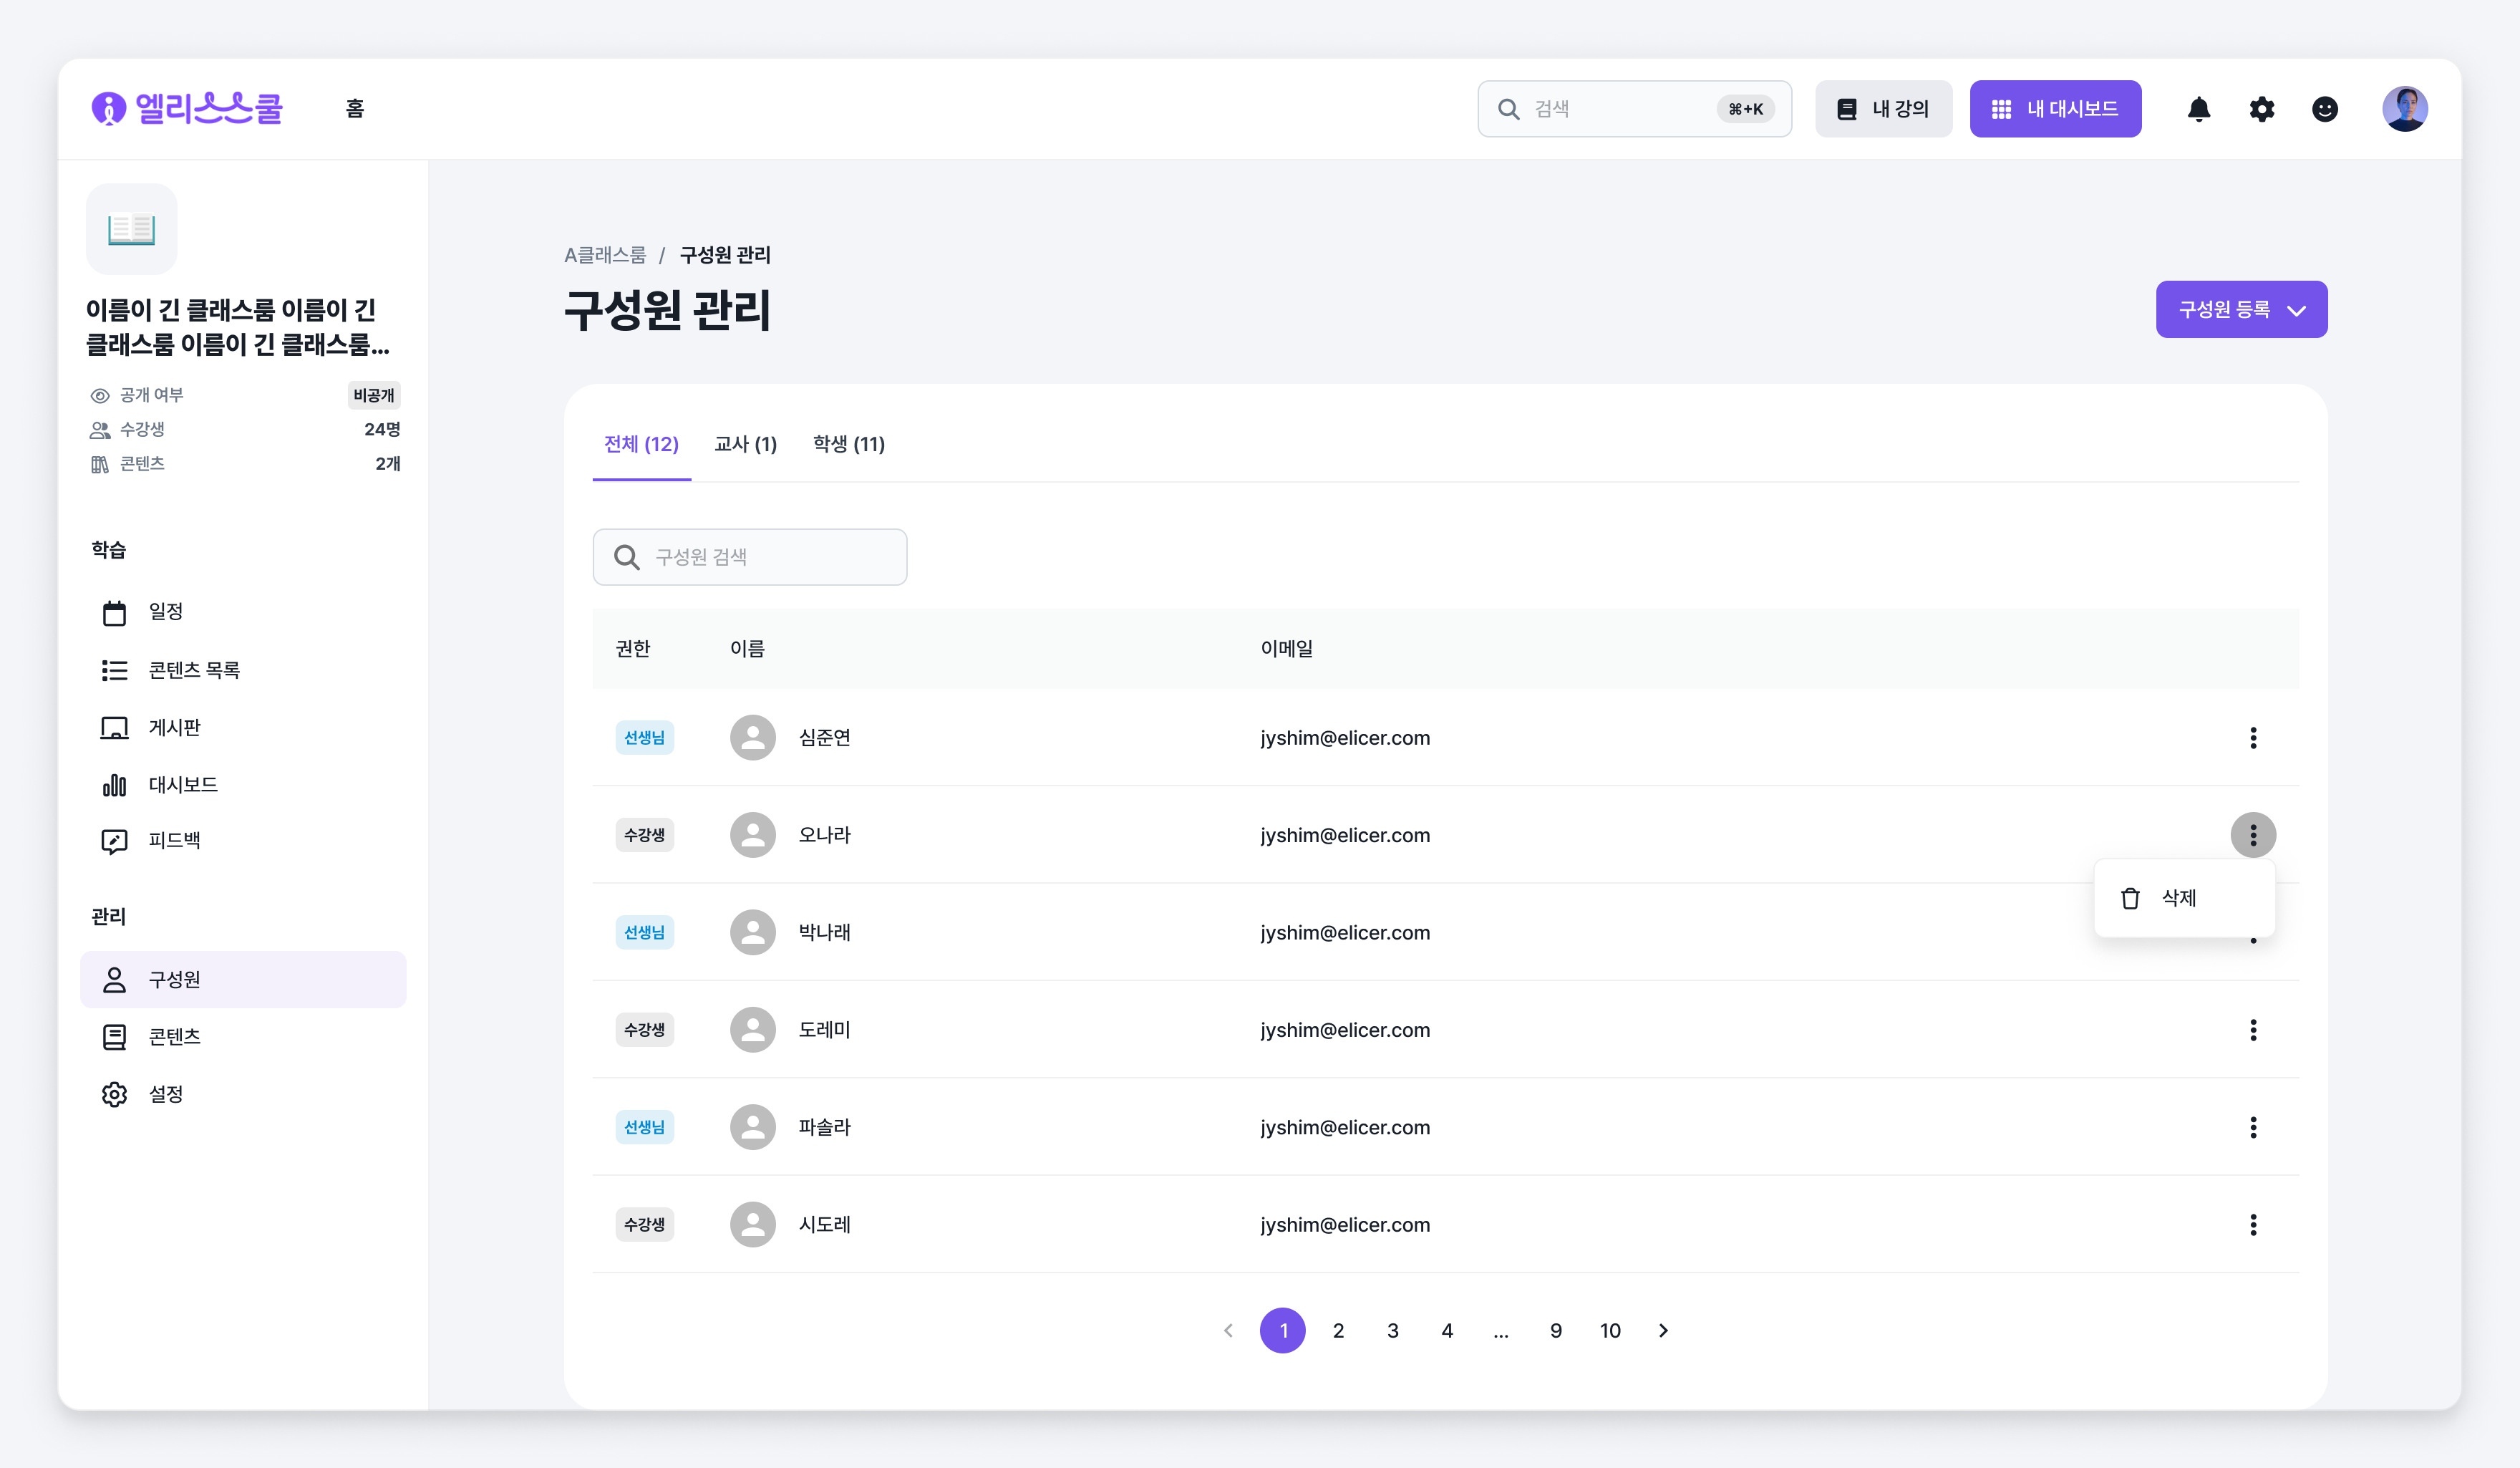Click the 엘리스스쿨 logo

click(187, 108)
